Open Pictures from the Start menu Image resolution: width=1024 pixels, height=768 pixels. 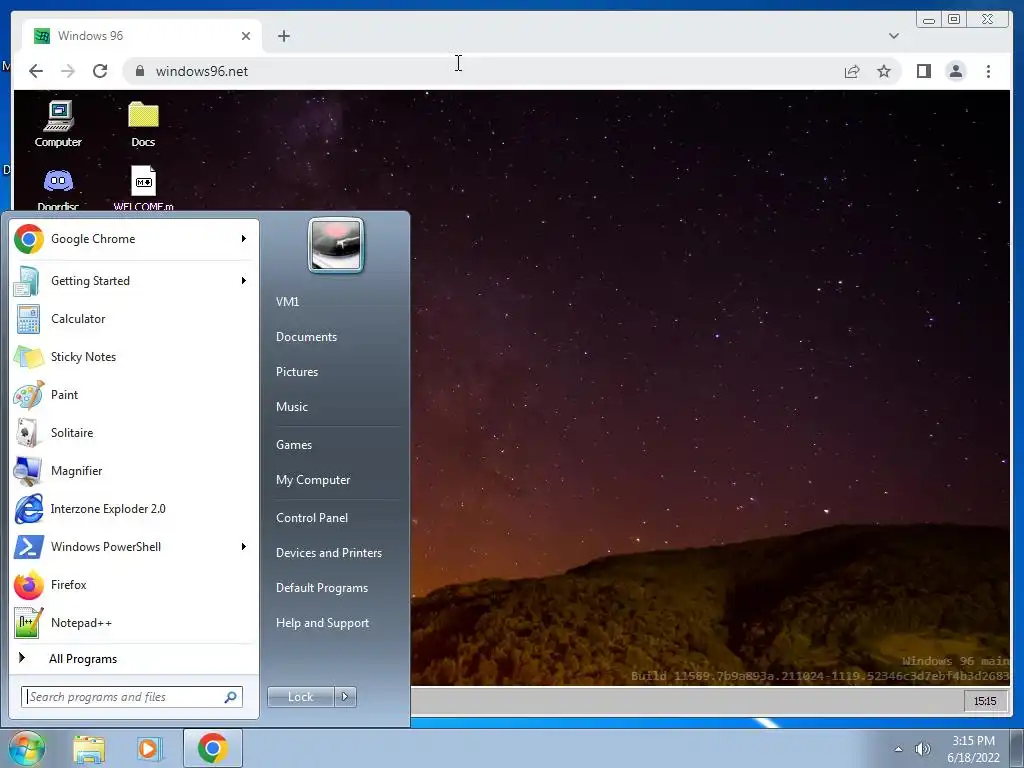297,372
